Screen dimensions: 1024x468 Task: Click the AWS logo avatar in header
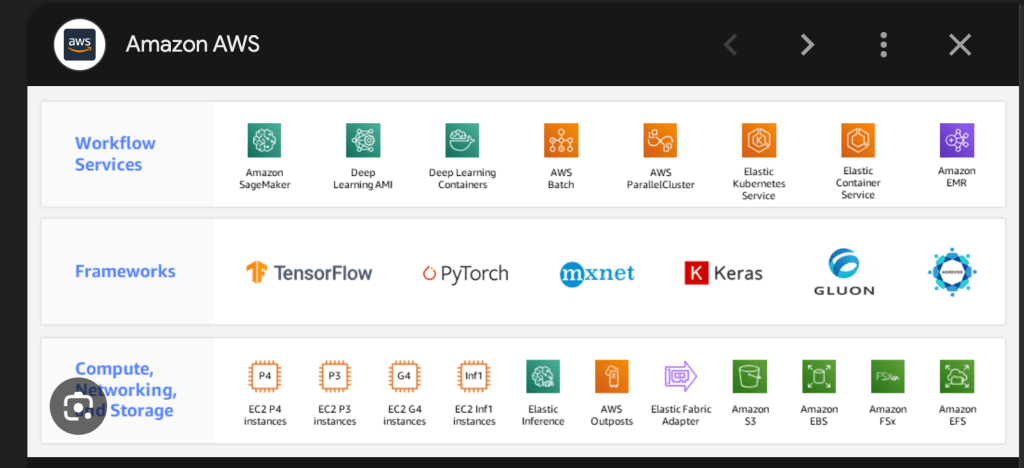[80, 44]
